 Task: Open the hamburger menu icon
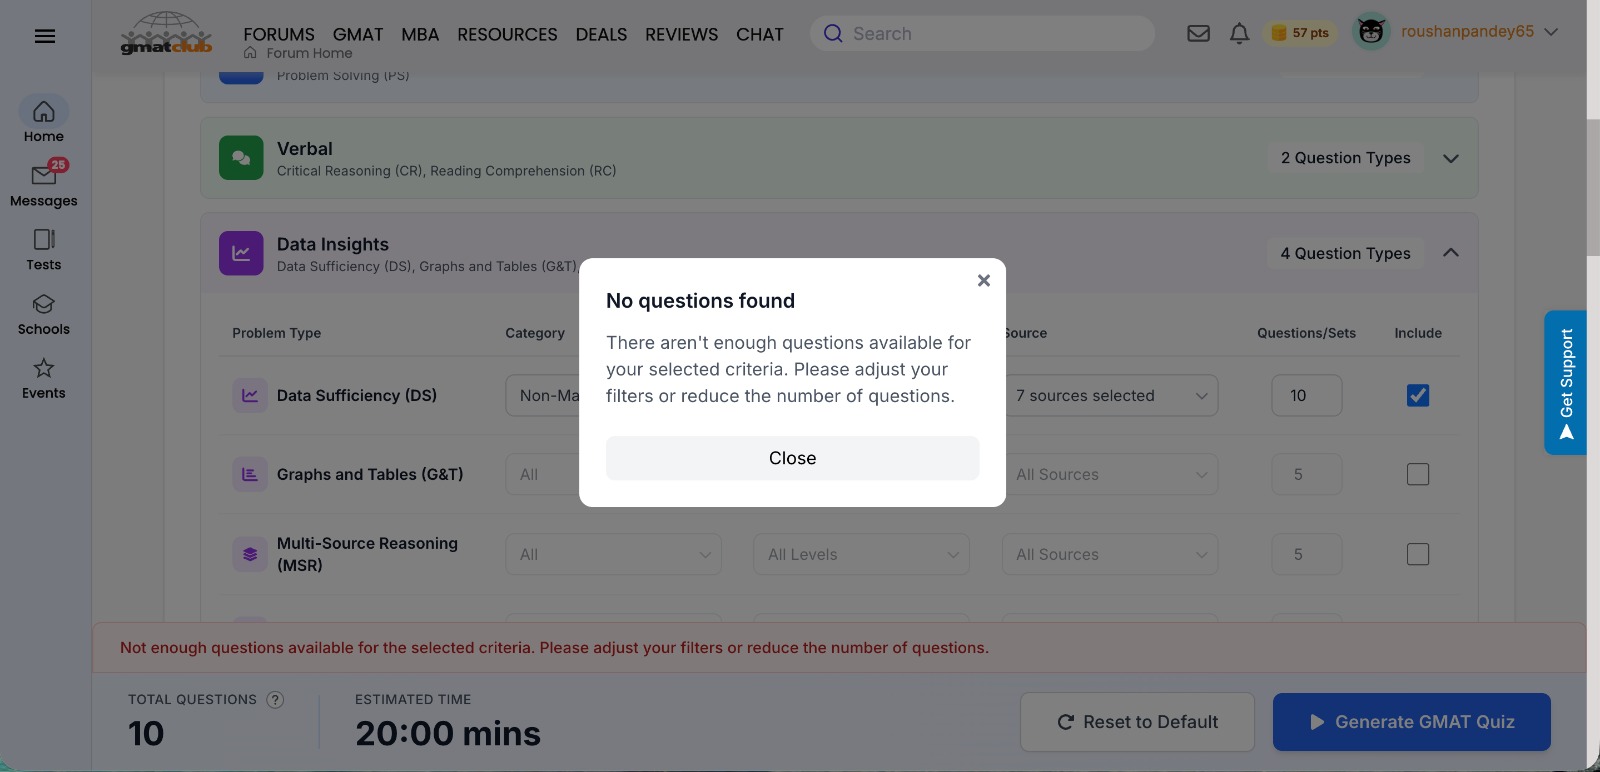(44, 36)
